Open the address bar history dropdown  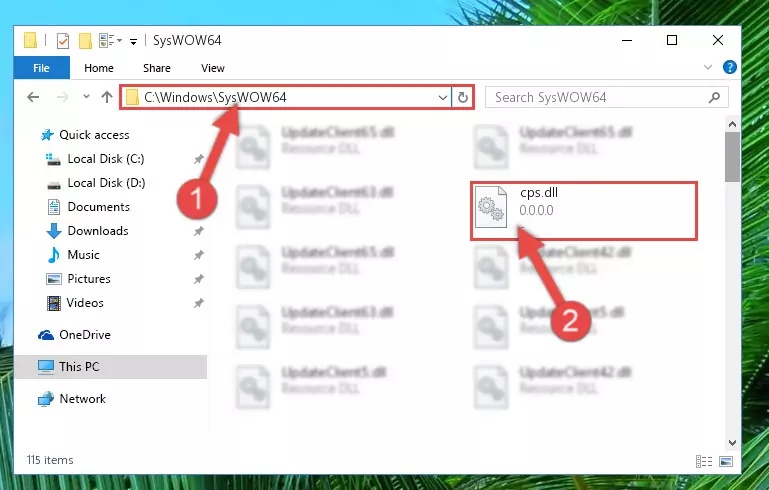(x=442, y=98)
